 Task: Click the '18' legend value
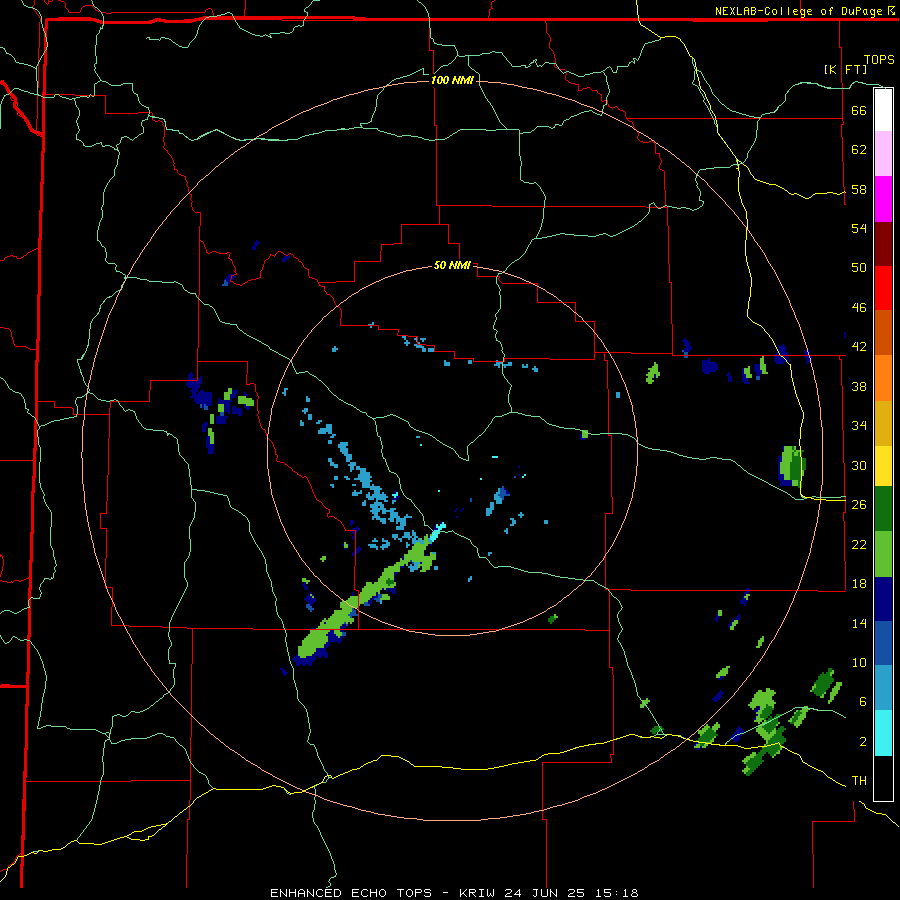point(859,584)
